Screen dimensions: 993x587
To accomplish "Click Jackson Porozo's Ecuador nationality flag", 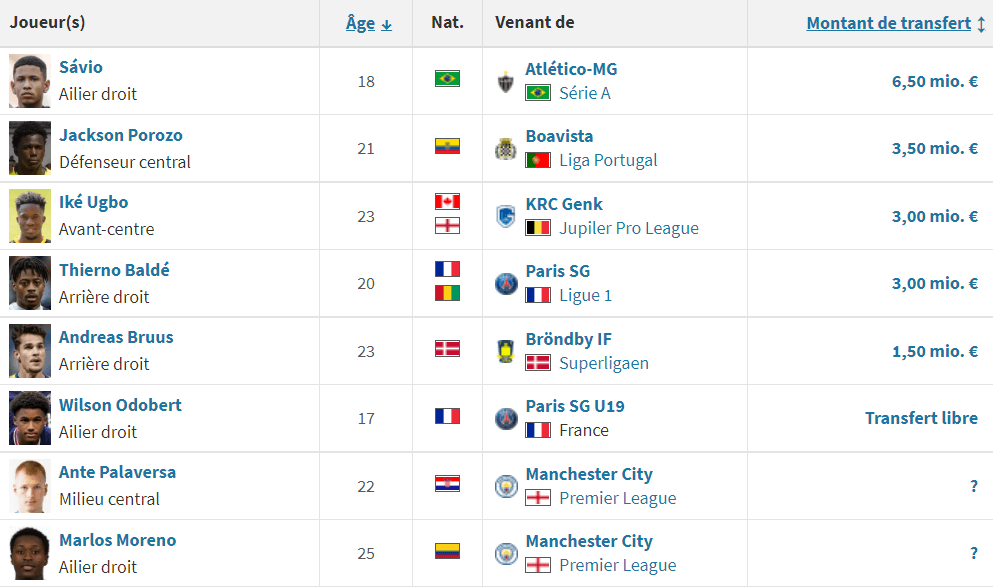I will [447, 146].
